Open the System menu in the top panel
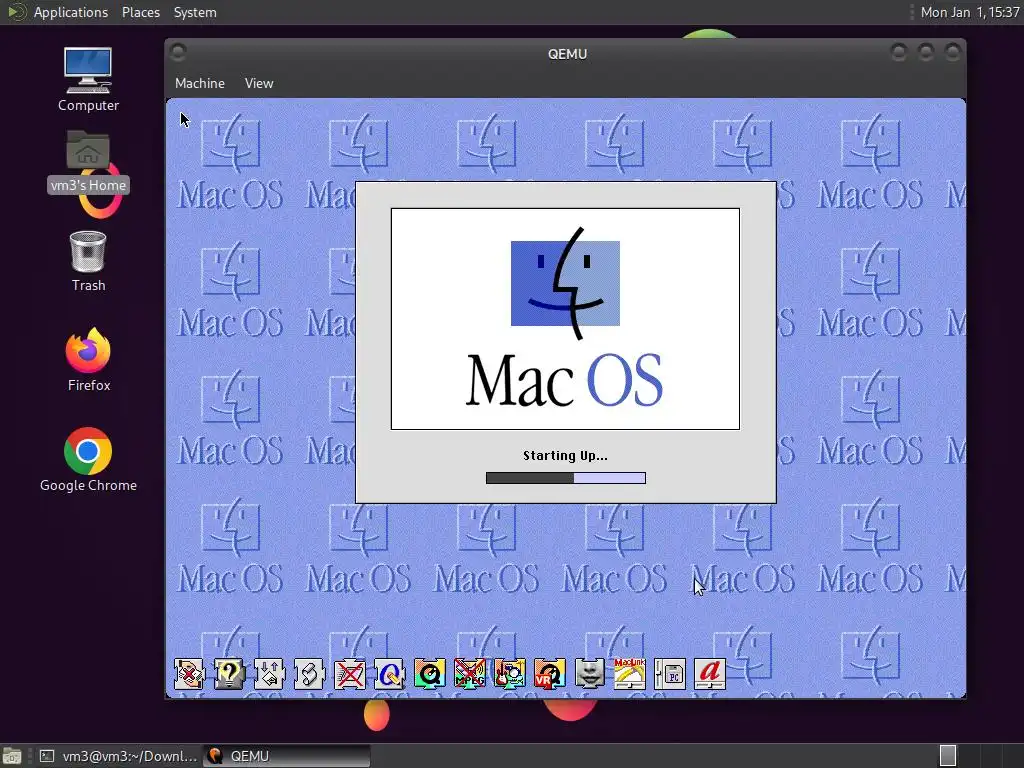 (195, 12)
